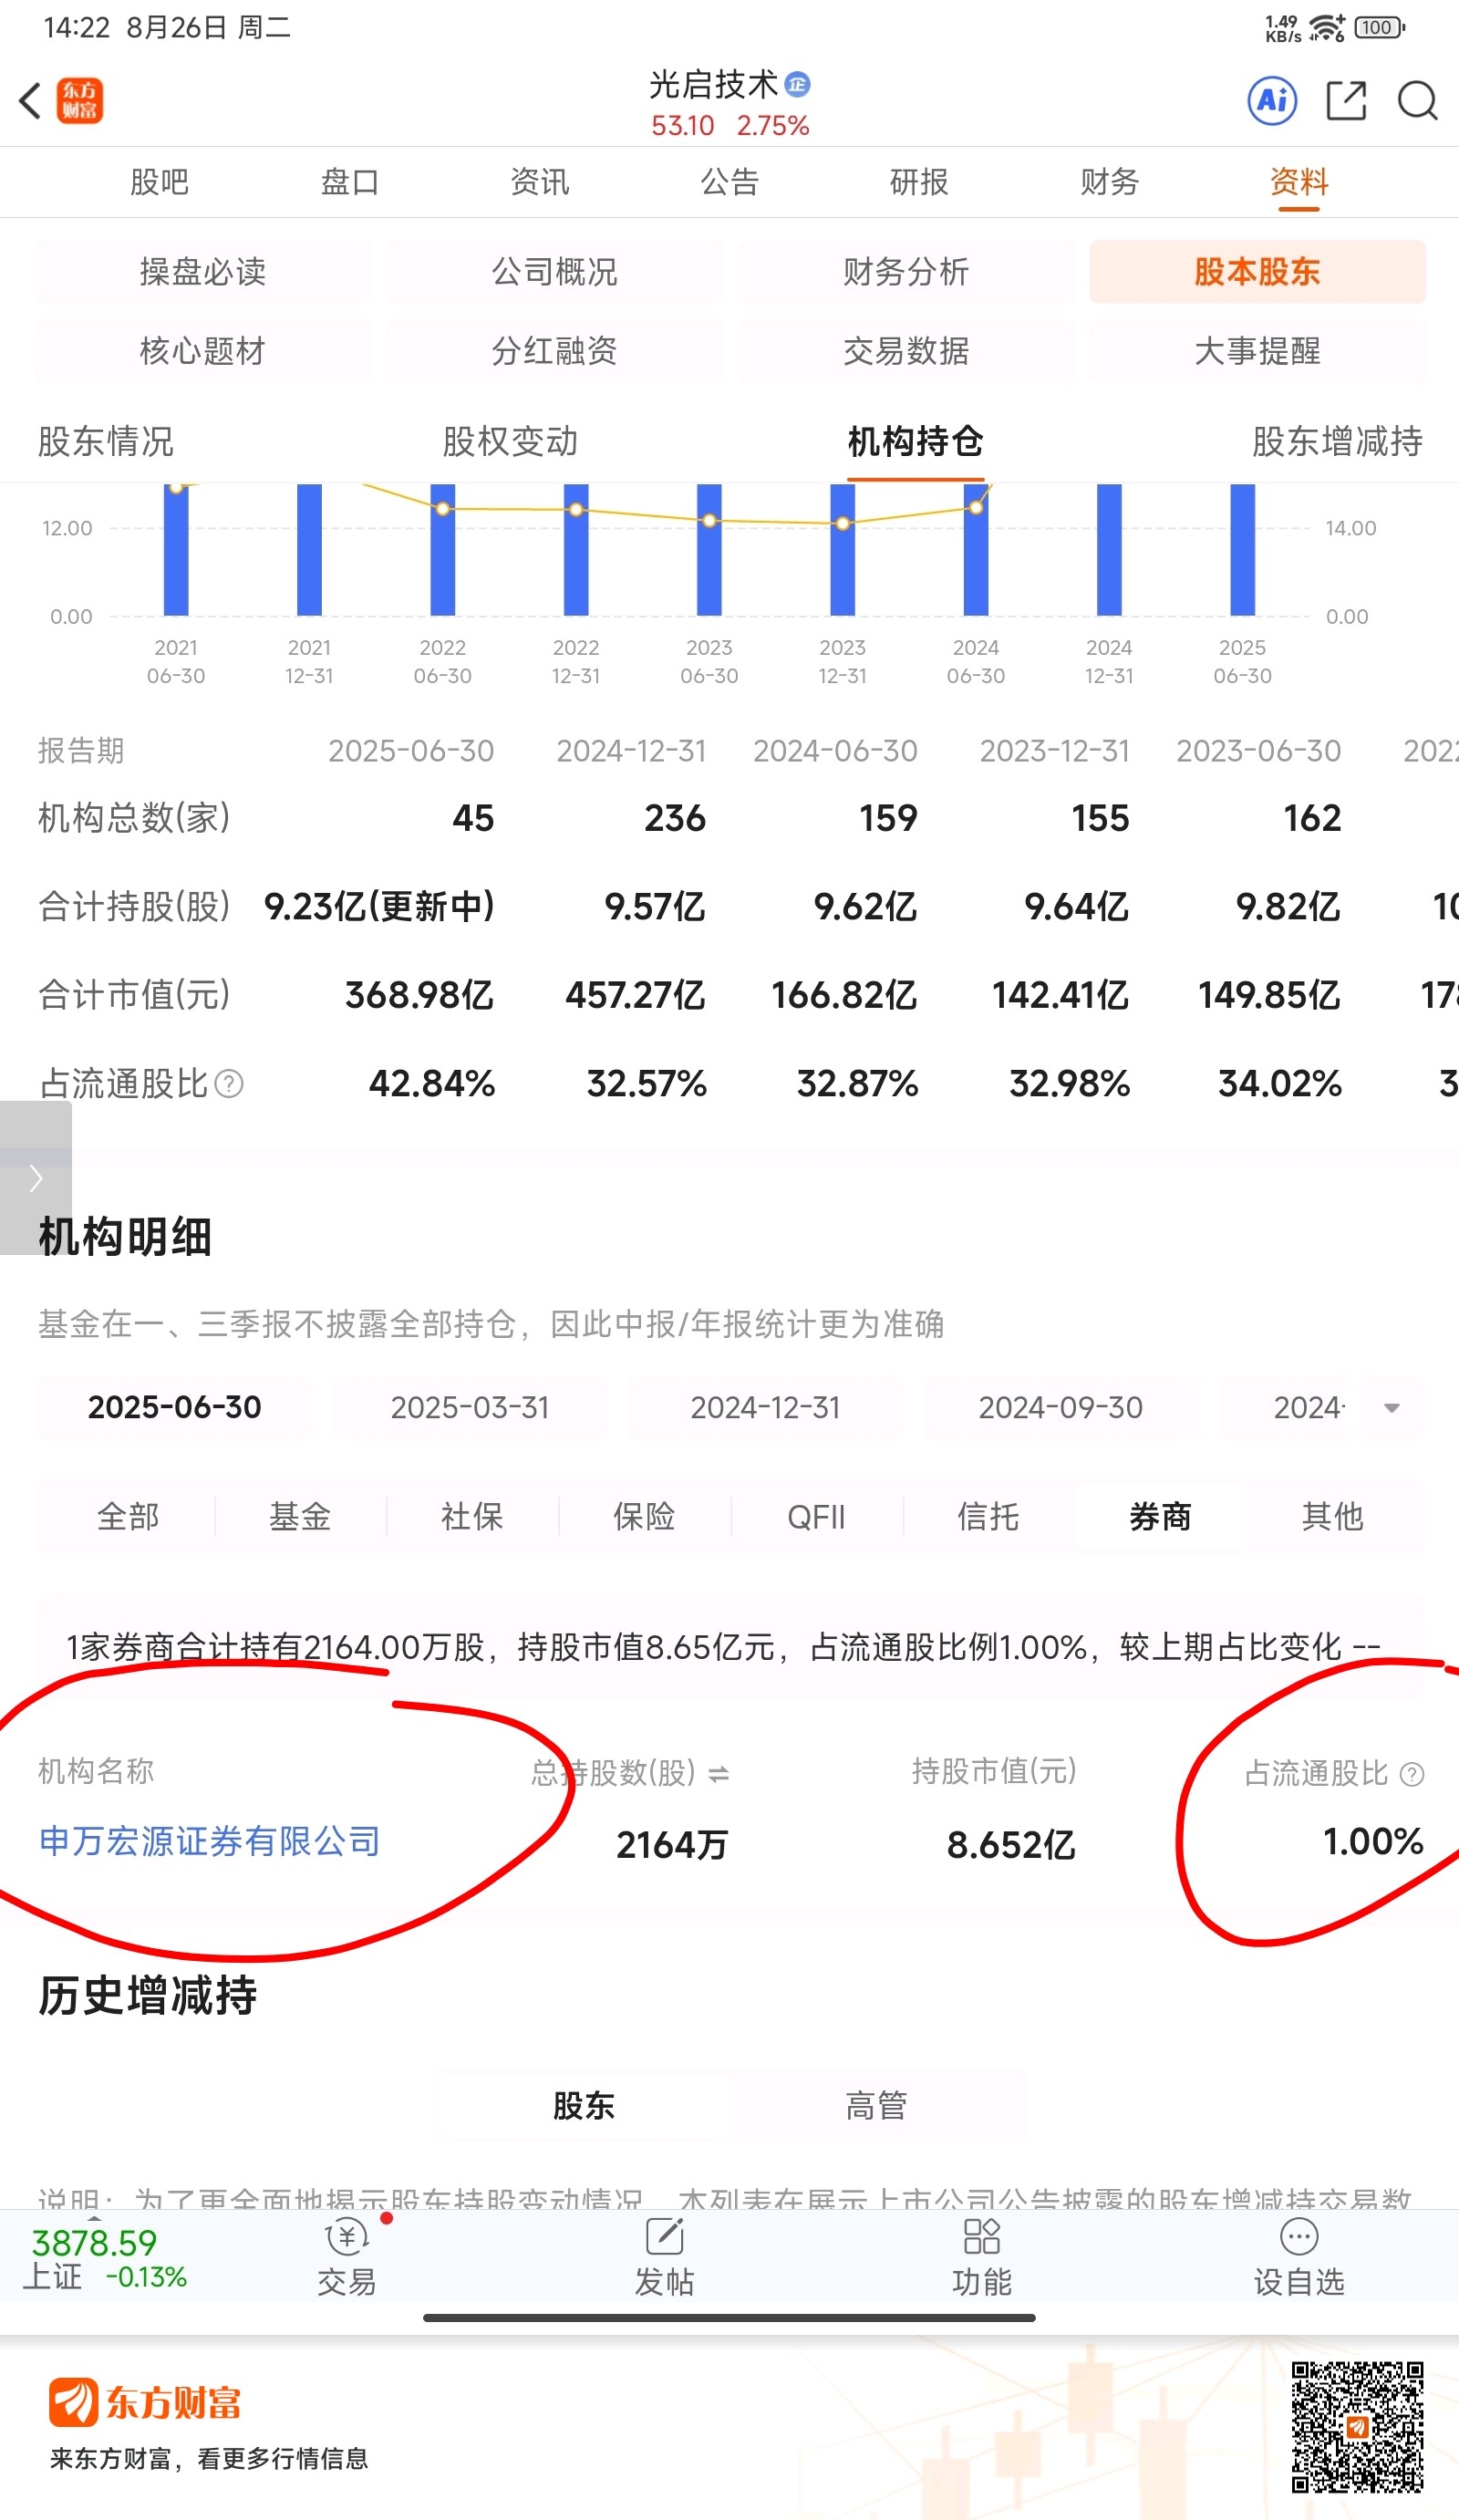This screenshot has width=1459, height=2520.
Task: Switch to 公告 tab
Action: point(730,182)
